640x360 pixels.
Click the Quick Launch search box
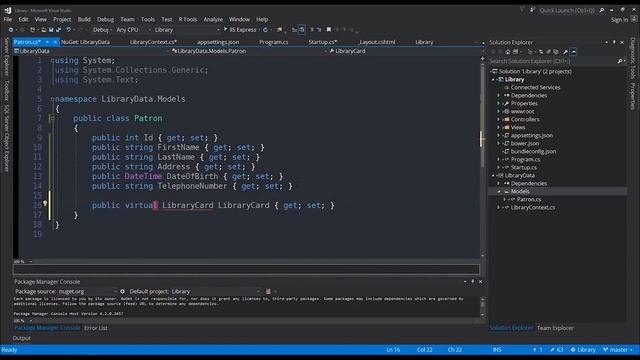coord(567,10)
